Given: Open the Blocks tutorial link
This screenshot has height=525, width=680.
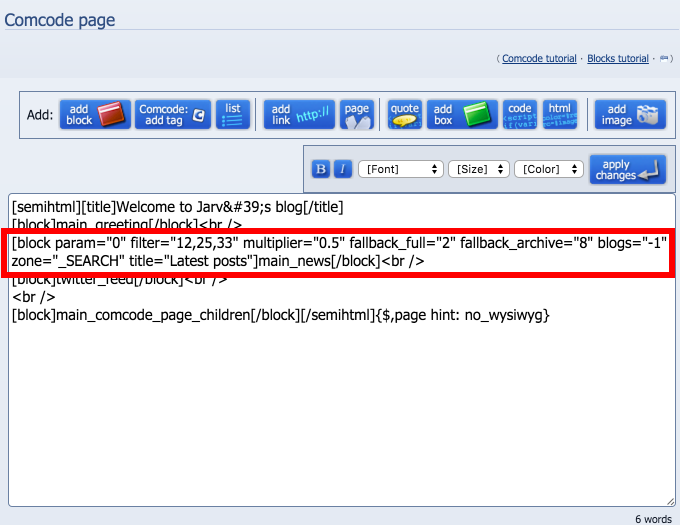Looking at the screenshot, I should pos(618,59).
